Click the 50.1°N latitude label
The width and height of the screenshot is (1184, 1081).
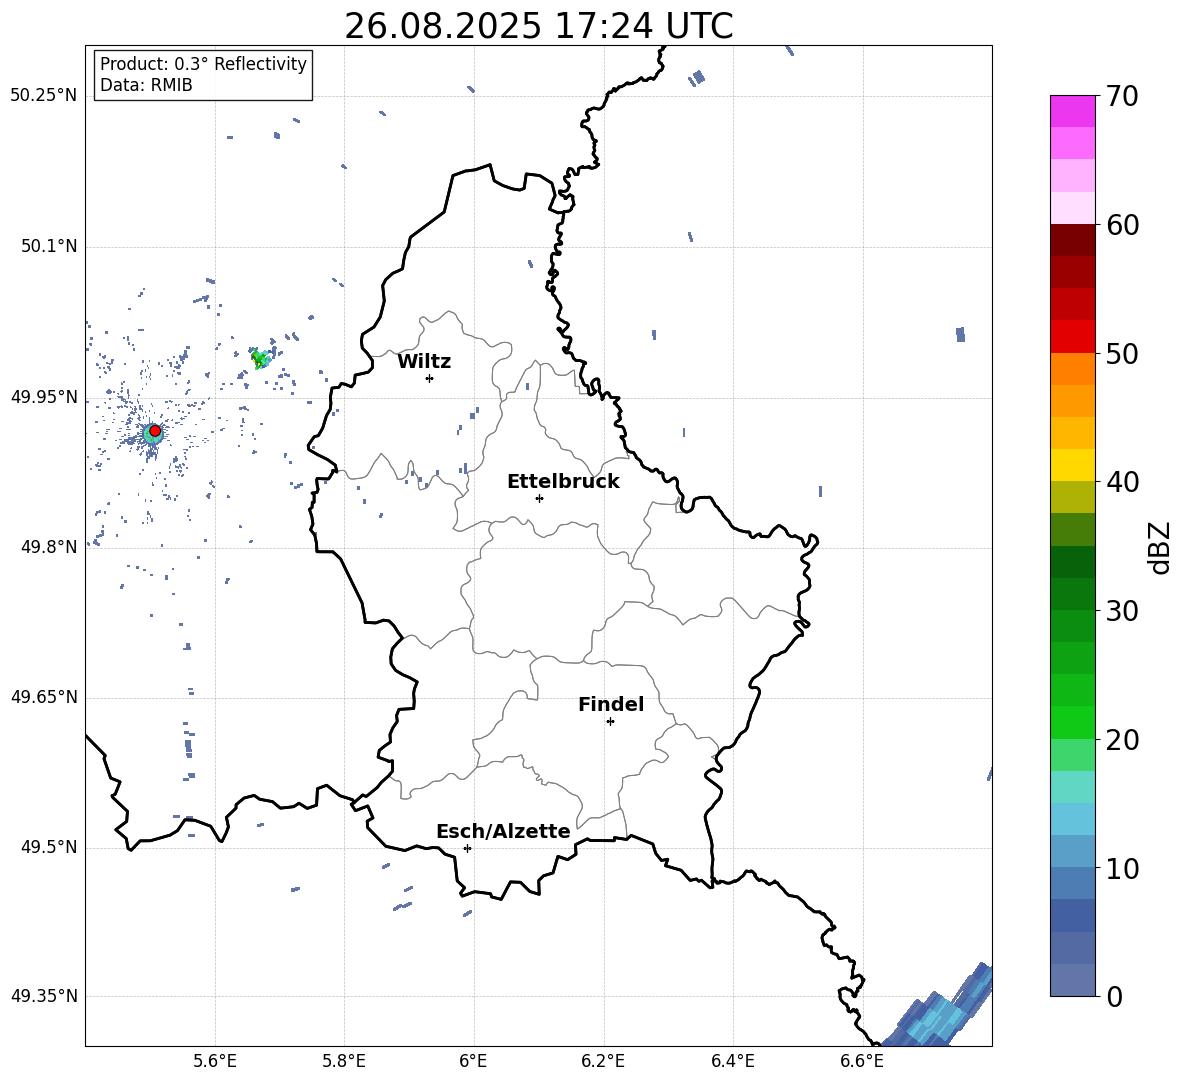[49, 247]
